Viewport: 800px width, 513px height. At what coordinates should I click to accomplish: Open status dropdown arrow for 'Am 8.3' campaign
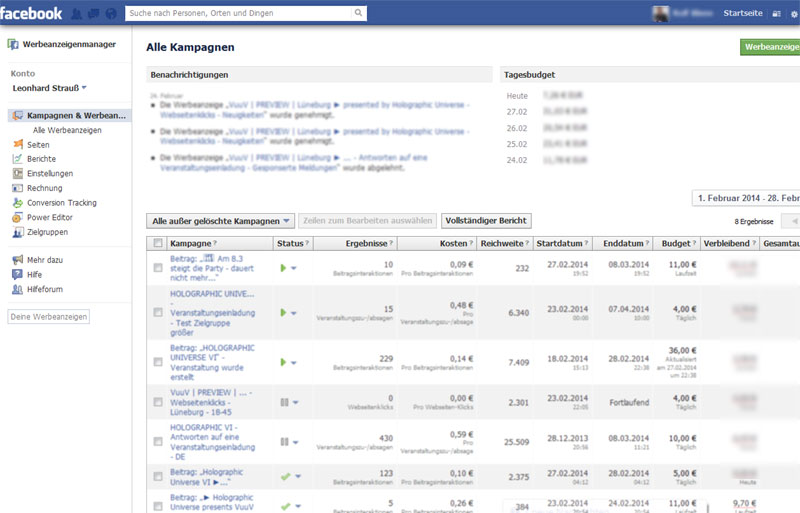tap(294, 268)
